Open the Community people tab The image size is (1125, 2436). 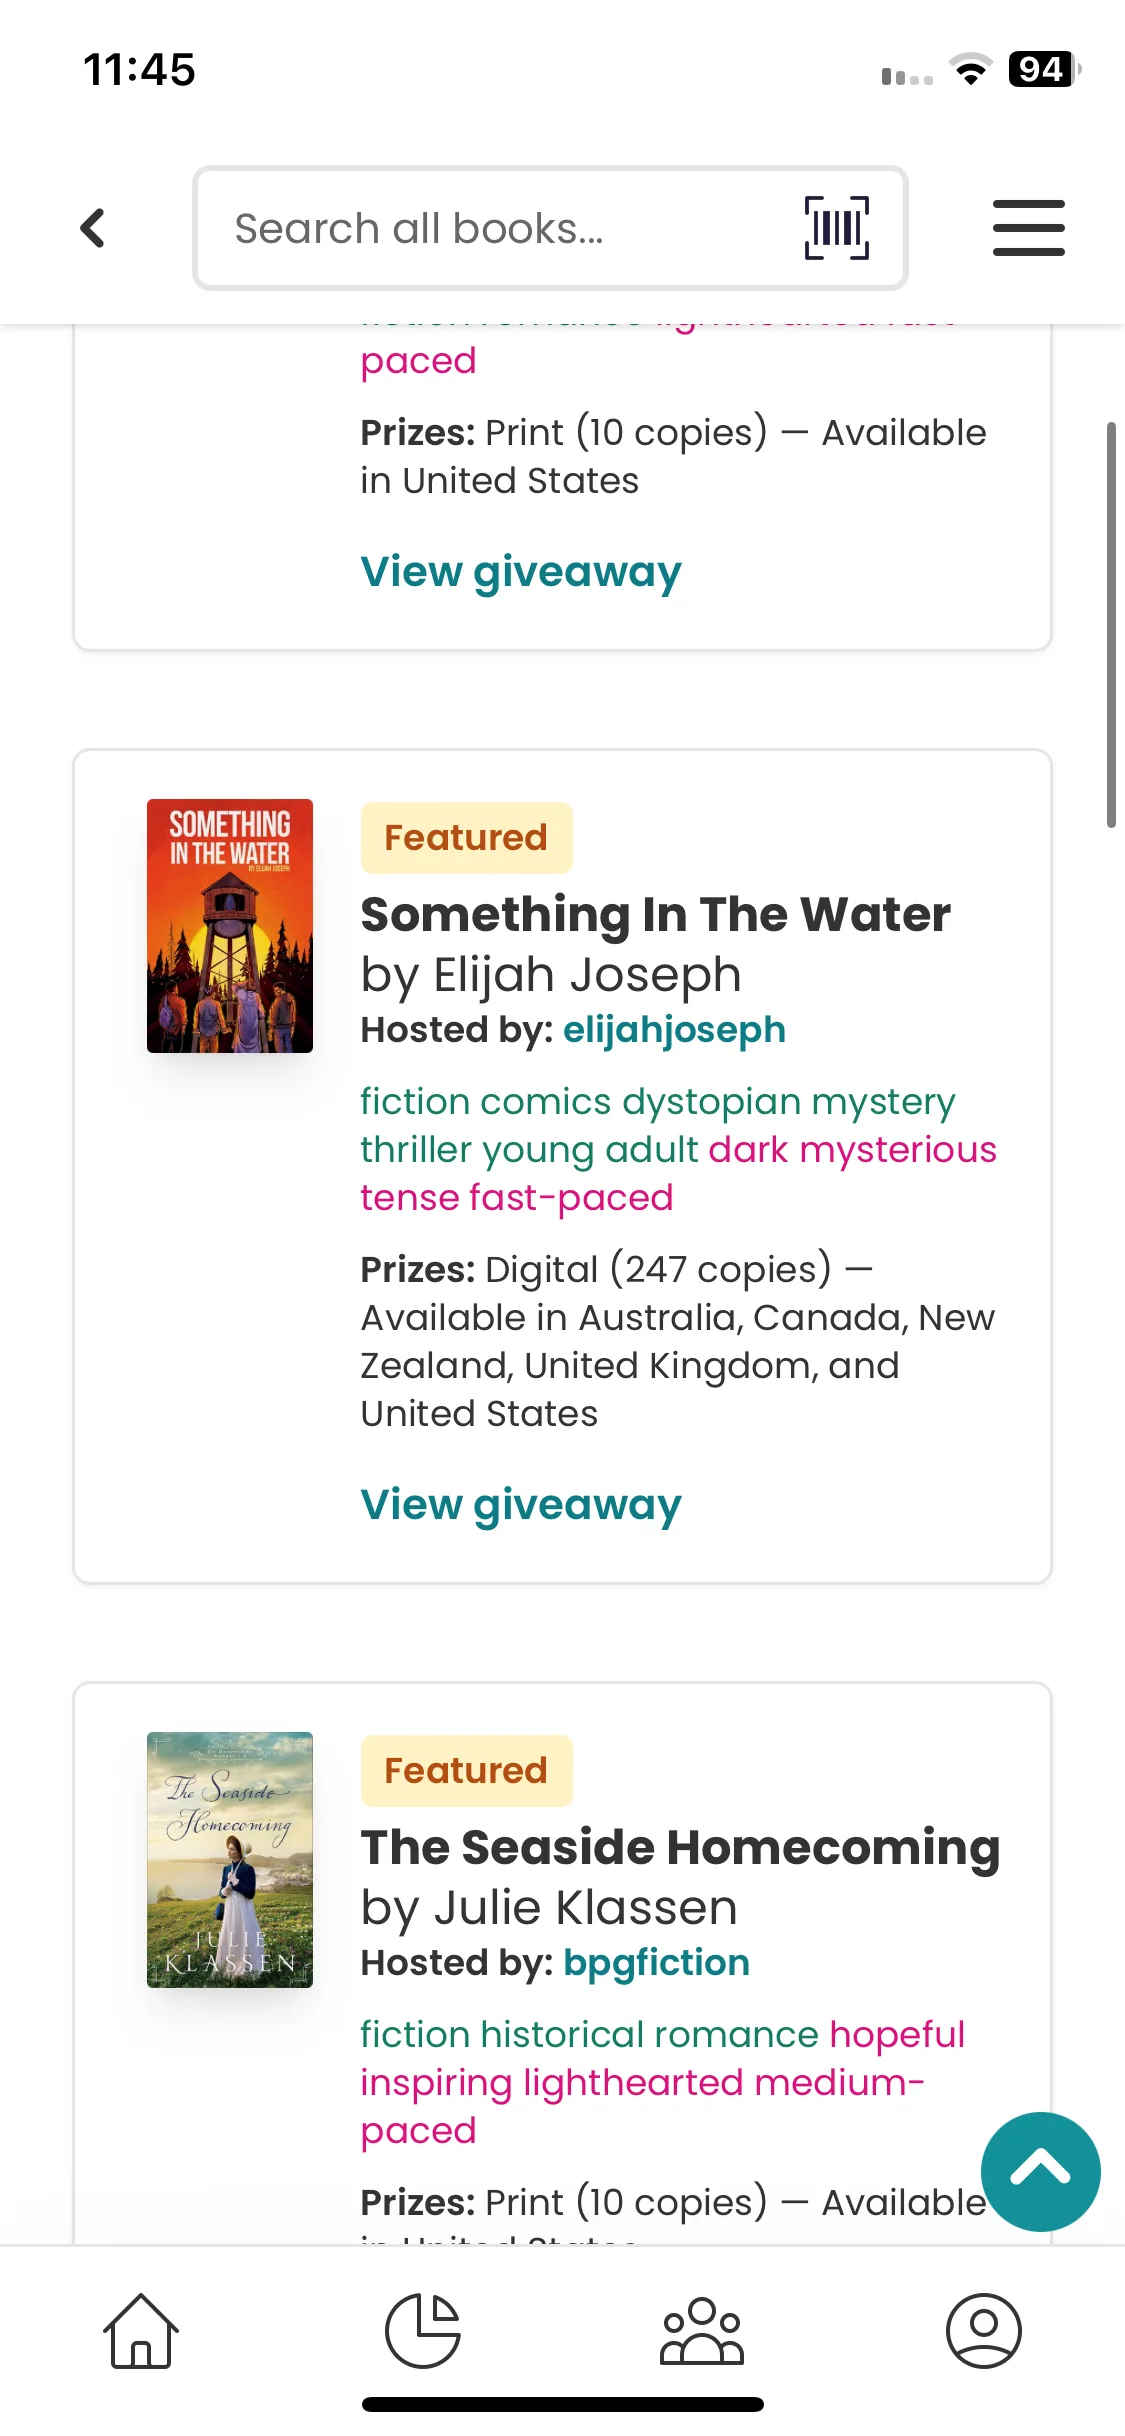pyautogui.click(x=702, y=2330)
